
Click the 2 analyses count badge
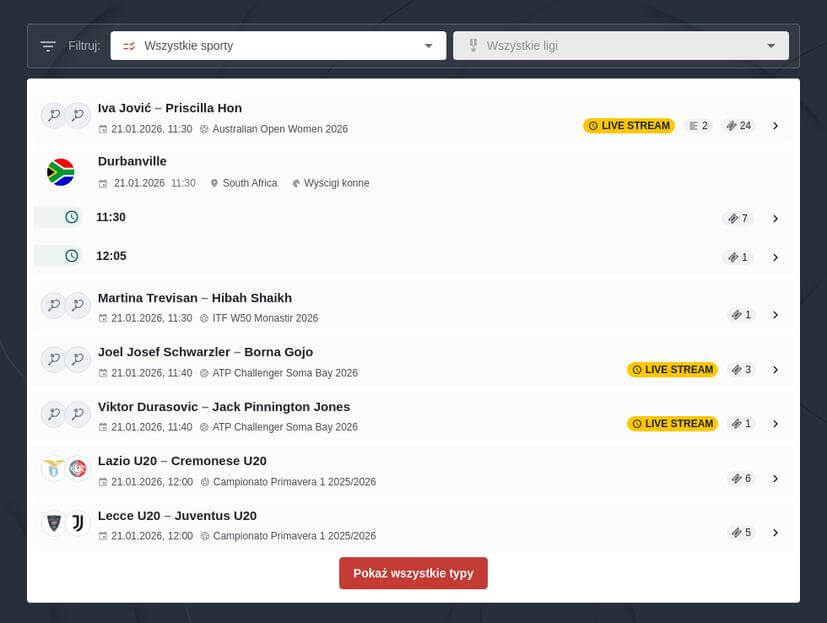point(698,126)
